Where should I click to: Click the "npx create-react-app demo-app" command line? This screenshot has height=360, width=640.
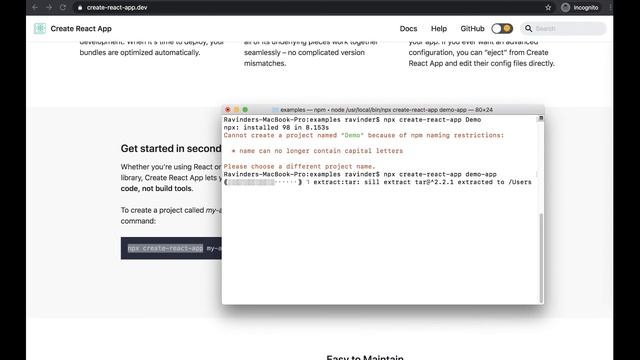point(440,174)
